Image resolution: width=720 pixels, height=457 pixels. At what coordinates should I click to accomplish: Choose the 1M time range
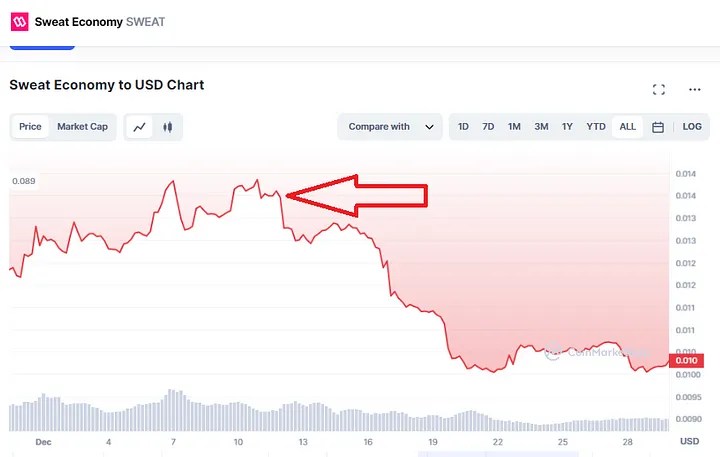514,127
